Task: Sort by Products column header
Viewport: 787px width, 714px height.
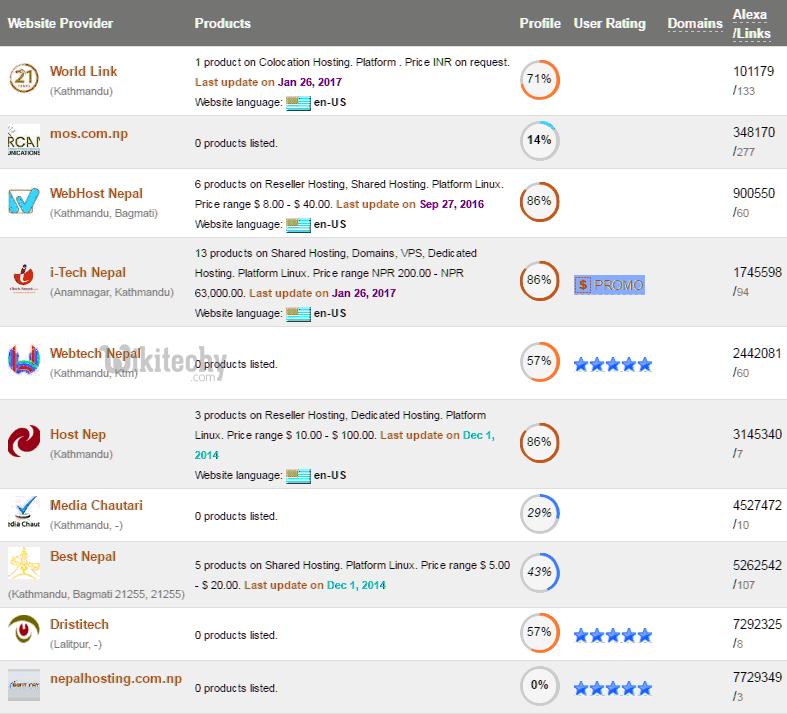Action: click(x=222, y=23)
